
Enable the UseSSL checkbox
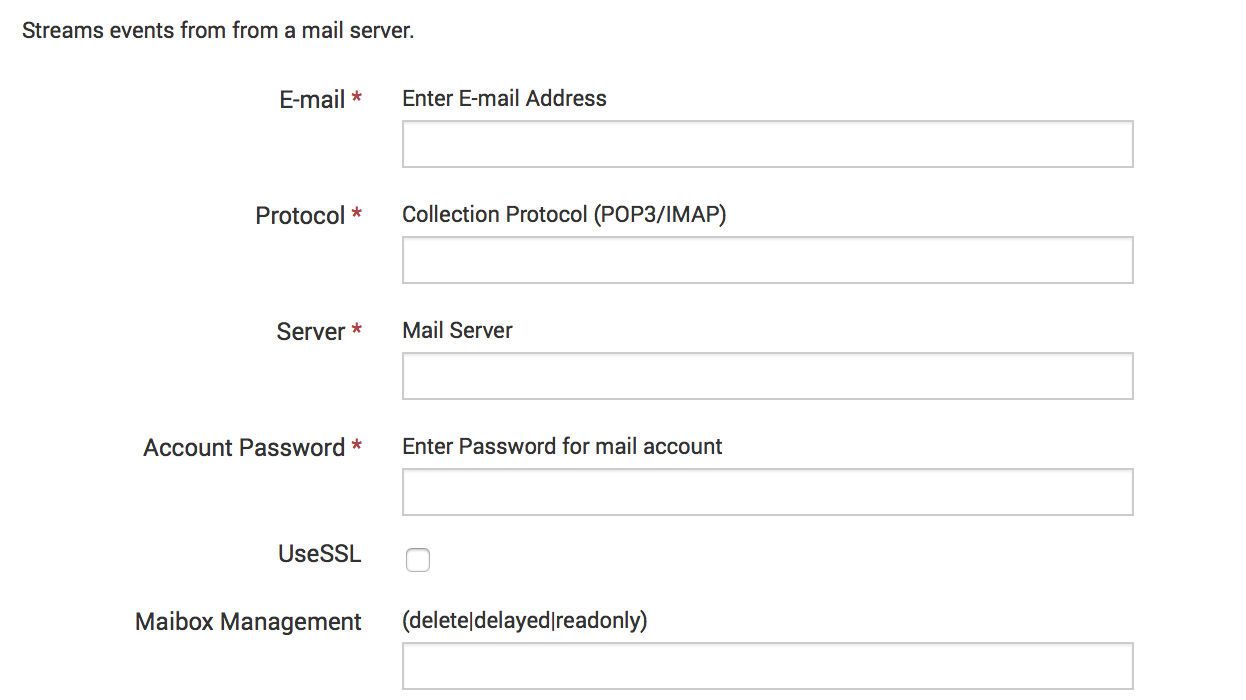point(418,560)
